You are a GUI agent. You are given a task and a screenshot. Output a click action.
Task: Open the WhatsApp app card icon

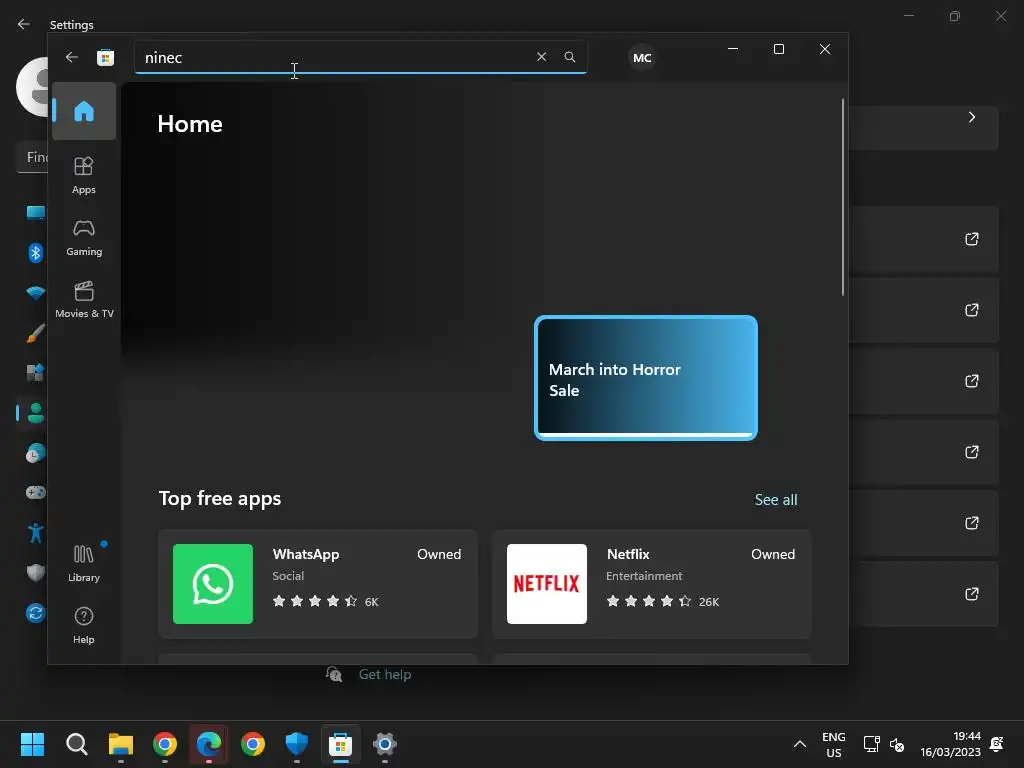[x=213, y=584]
